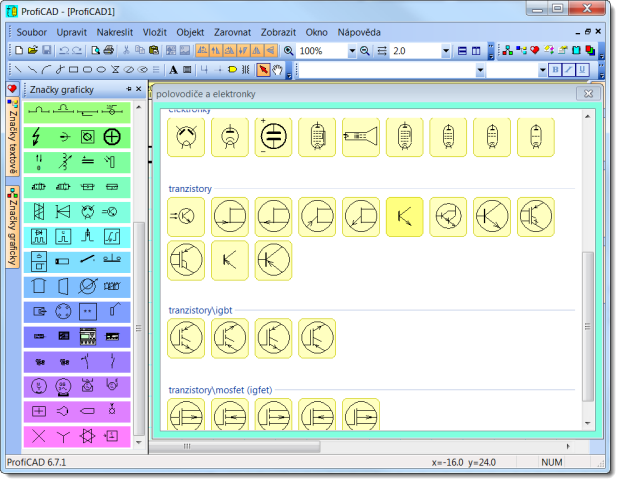This screenshot has height=483, width=620.
Task: Open favorites heart icon in toolbar
Action: [535, 50]
